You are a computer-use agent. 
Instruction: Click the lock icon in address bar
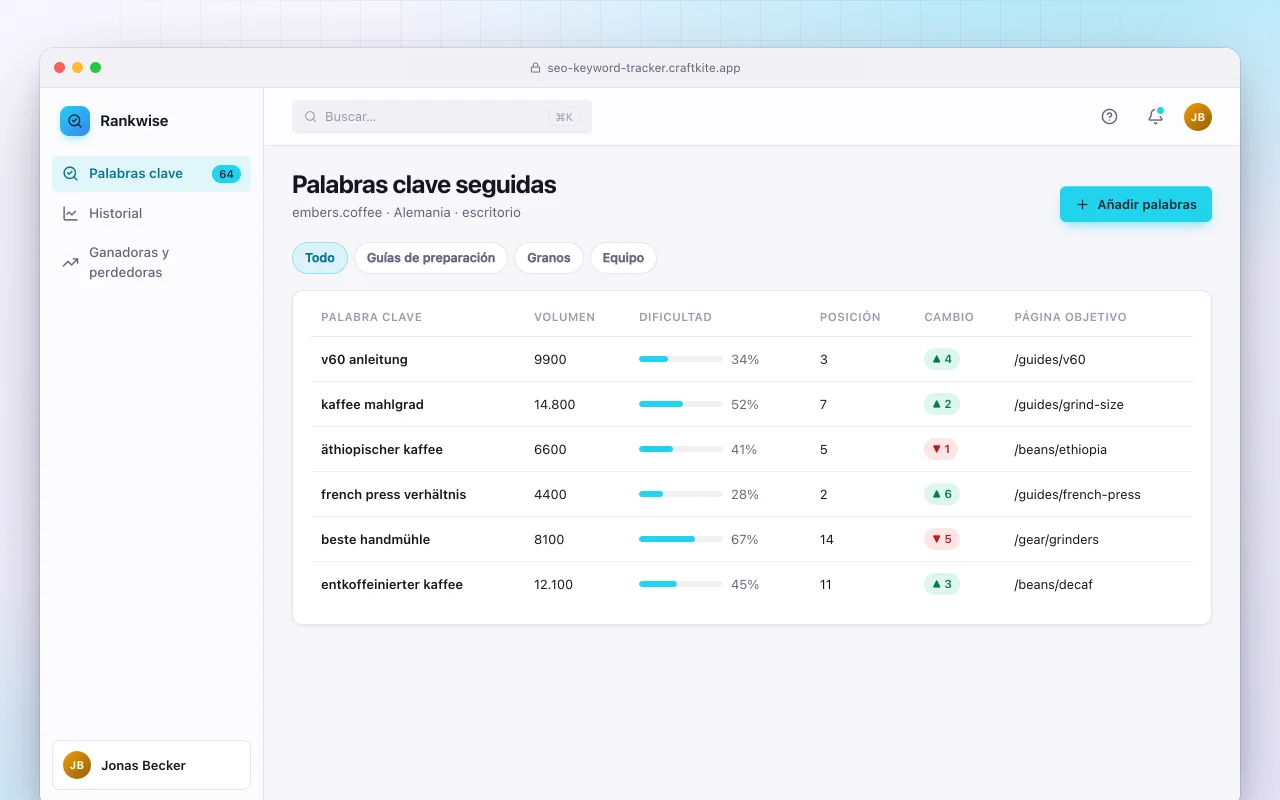pyautogui.click(x=535, y=68)
